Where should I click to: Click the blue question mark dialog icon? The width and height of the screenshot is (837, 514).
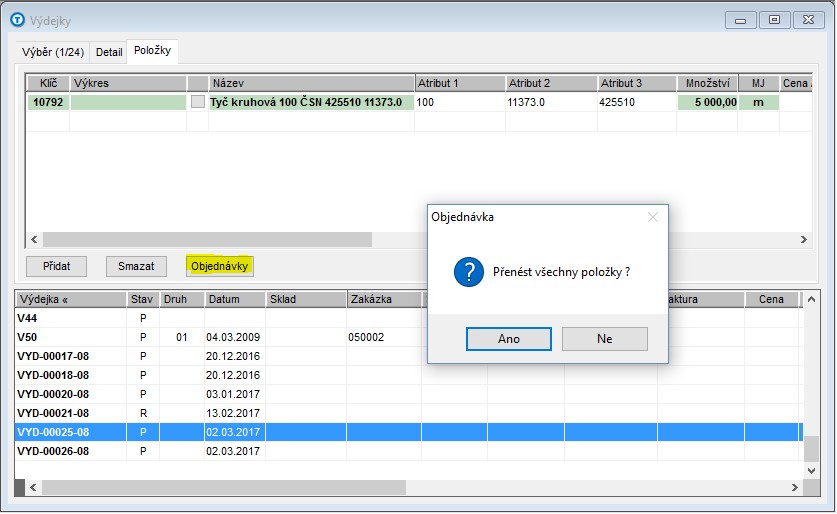(x=468, y=271)
